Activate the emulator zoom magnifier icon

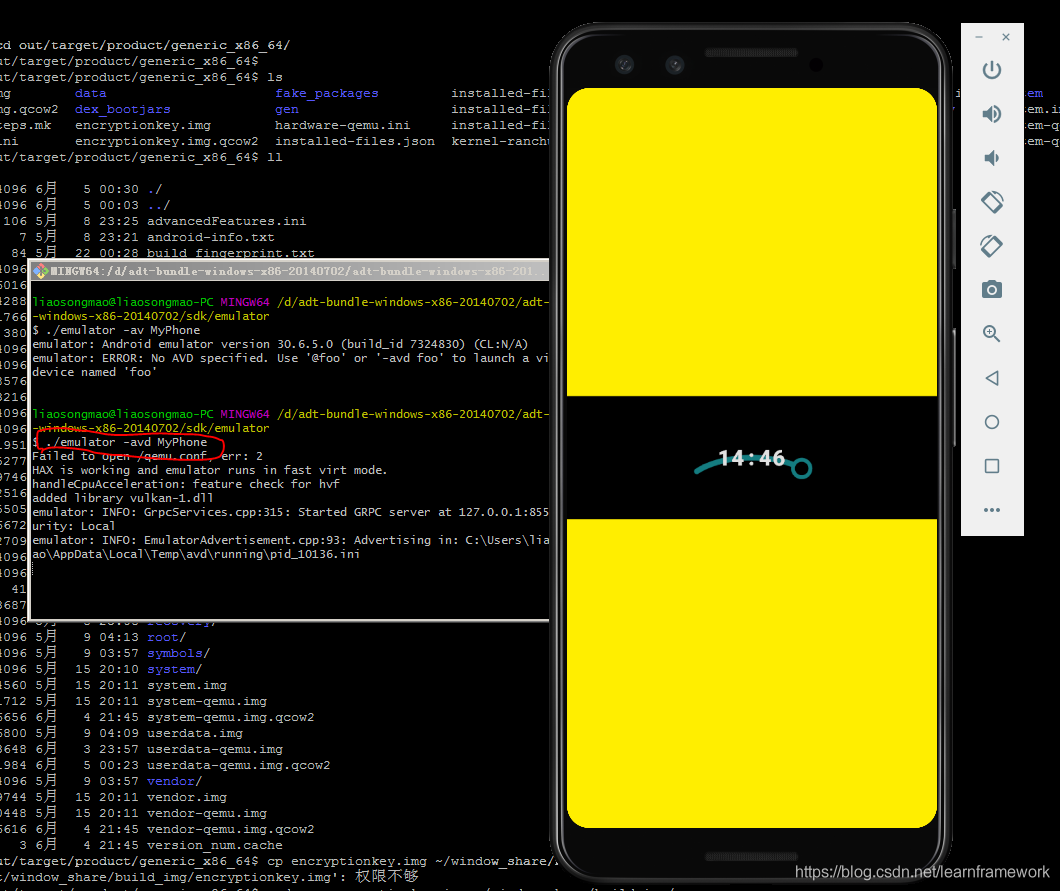(x=992, y=333)
